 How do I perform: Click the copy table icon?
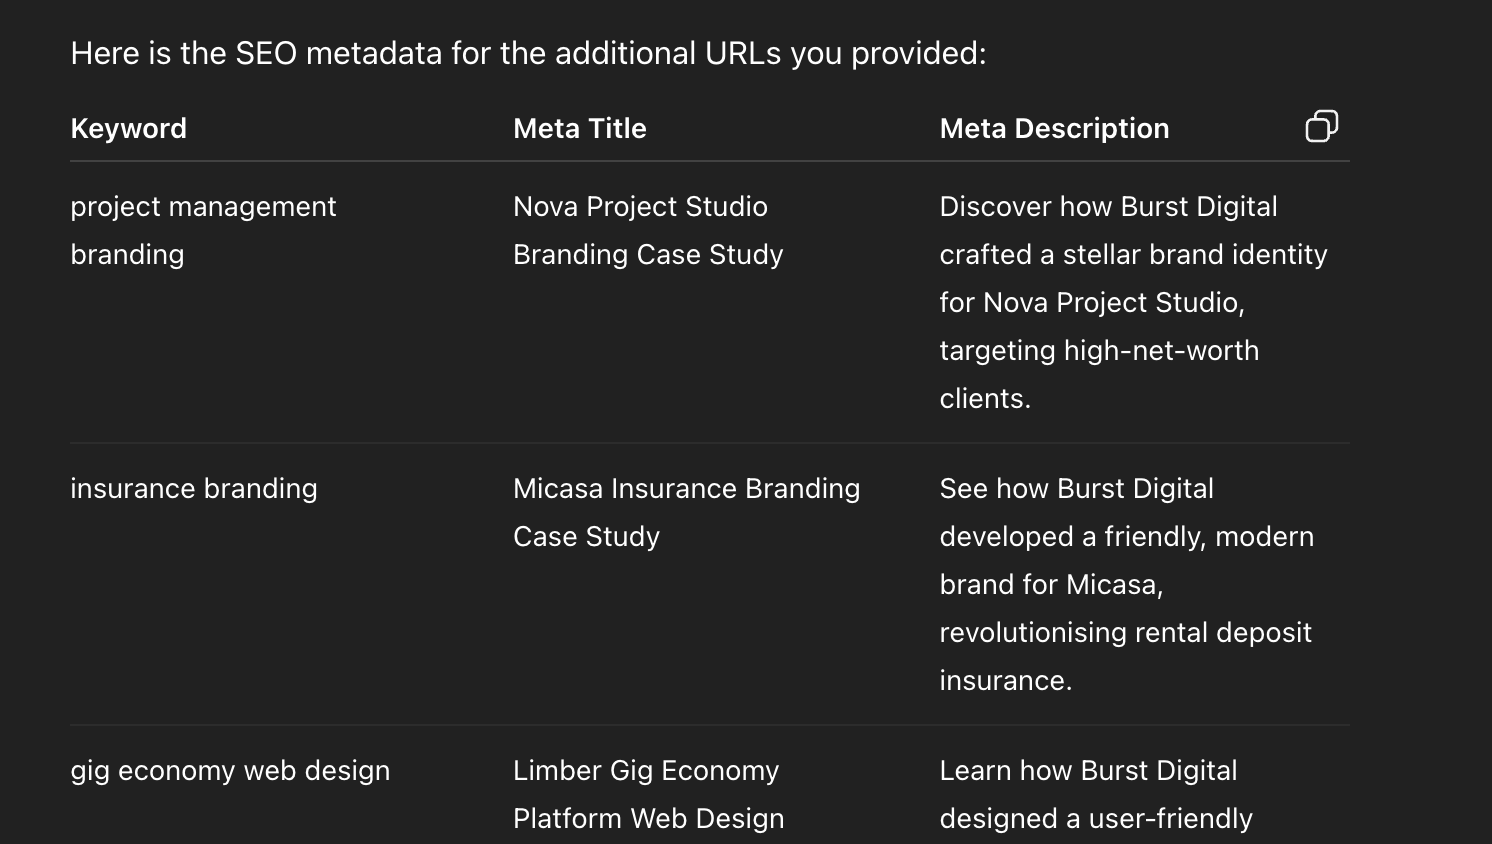point(1321,127)
